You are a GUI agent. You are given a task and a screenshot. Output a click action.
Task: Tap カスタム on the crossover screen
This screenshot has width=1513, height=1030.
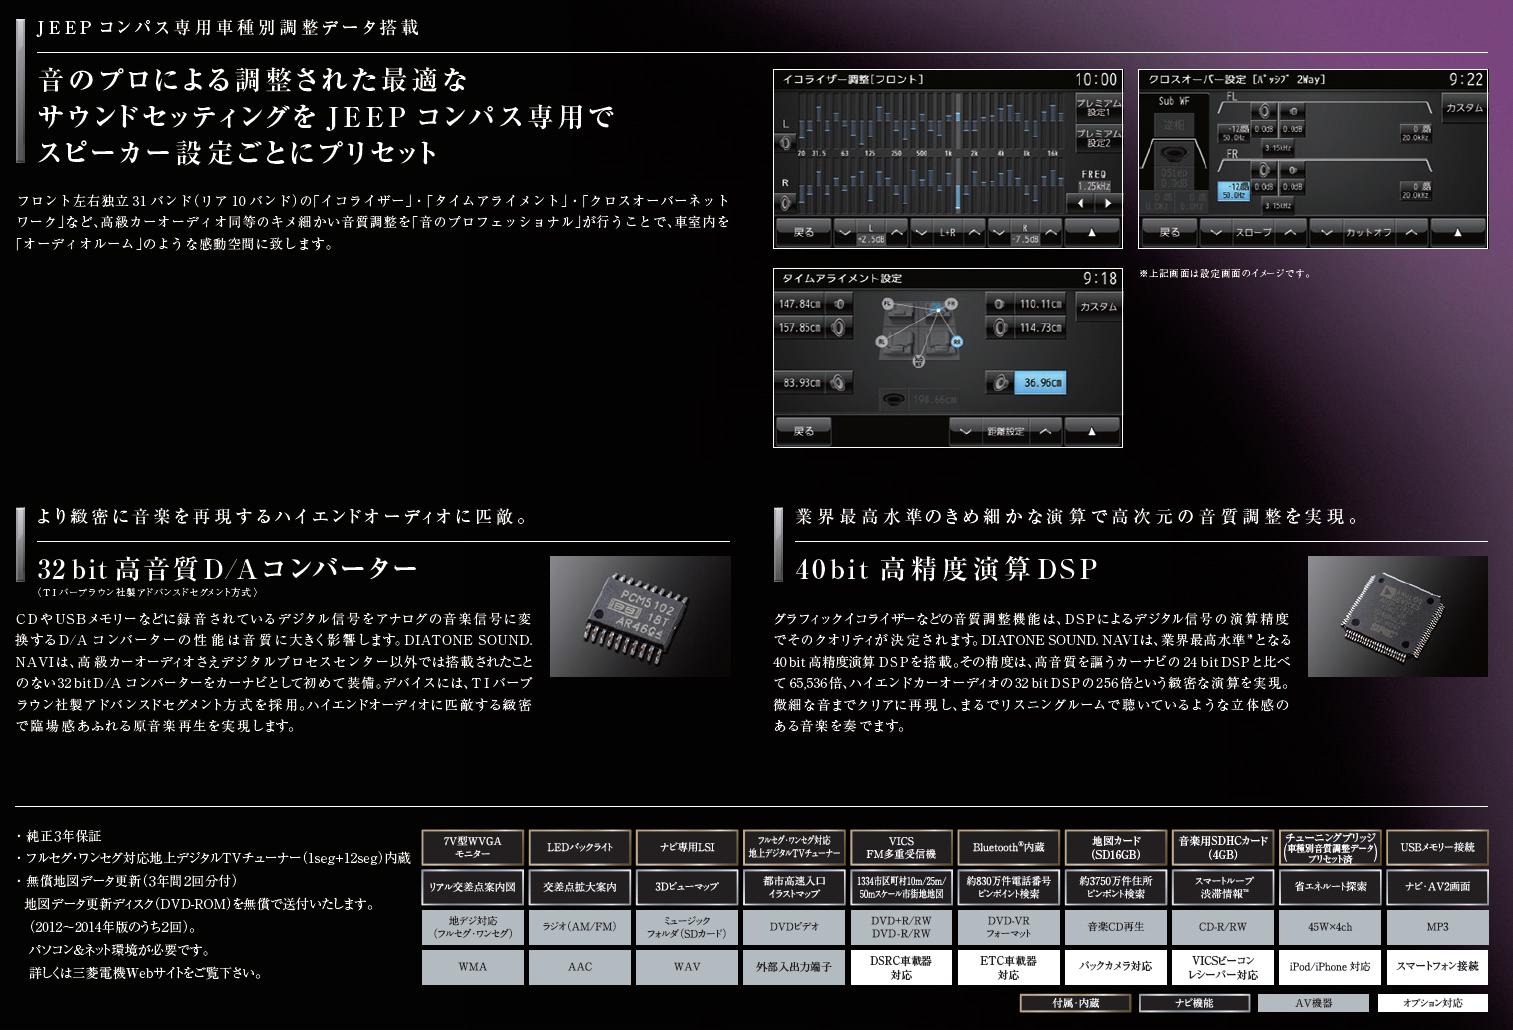click(x=1464, y=108)
